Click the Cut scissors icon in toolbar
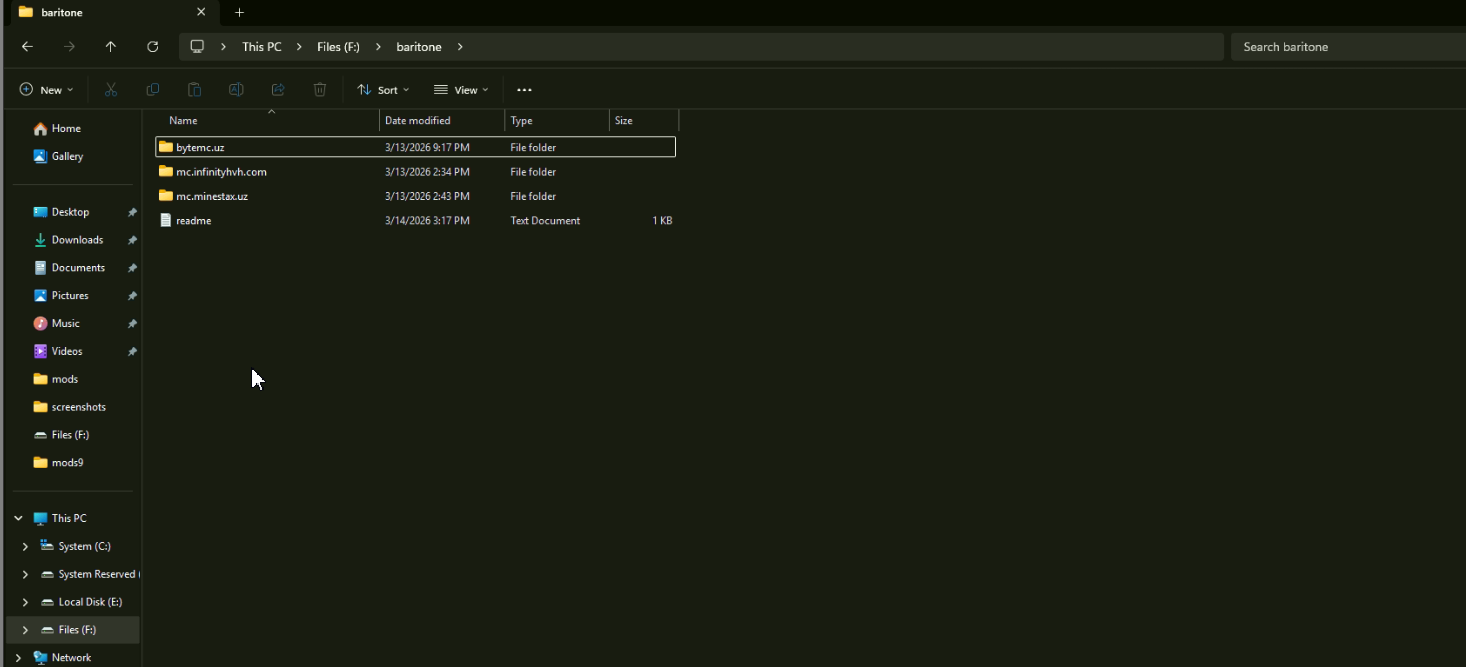 pos(111,90)
